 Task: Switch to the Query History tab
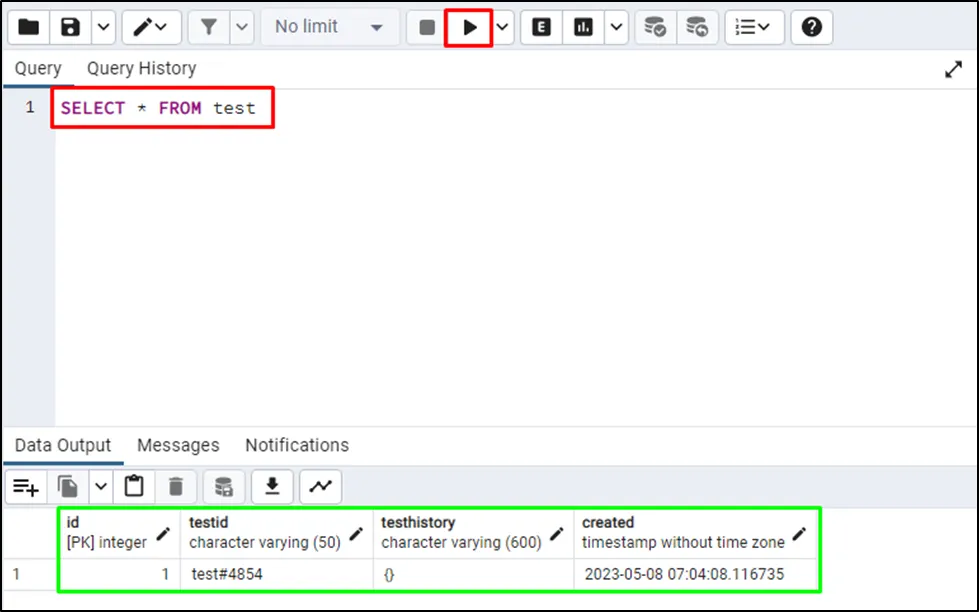(x=141, y=68)
